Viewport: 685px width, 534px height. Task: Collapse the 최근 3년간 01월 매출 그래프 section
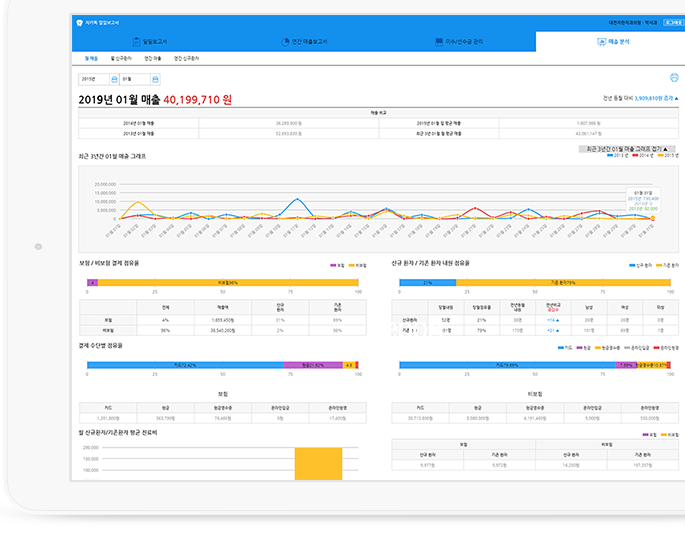(628, 149)
